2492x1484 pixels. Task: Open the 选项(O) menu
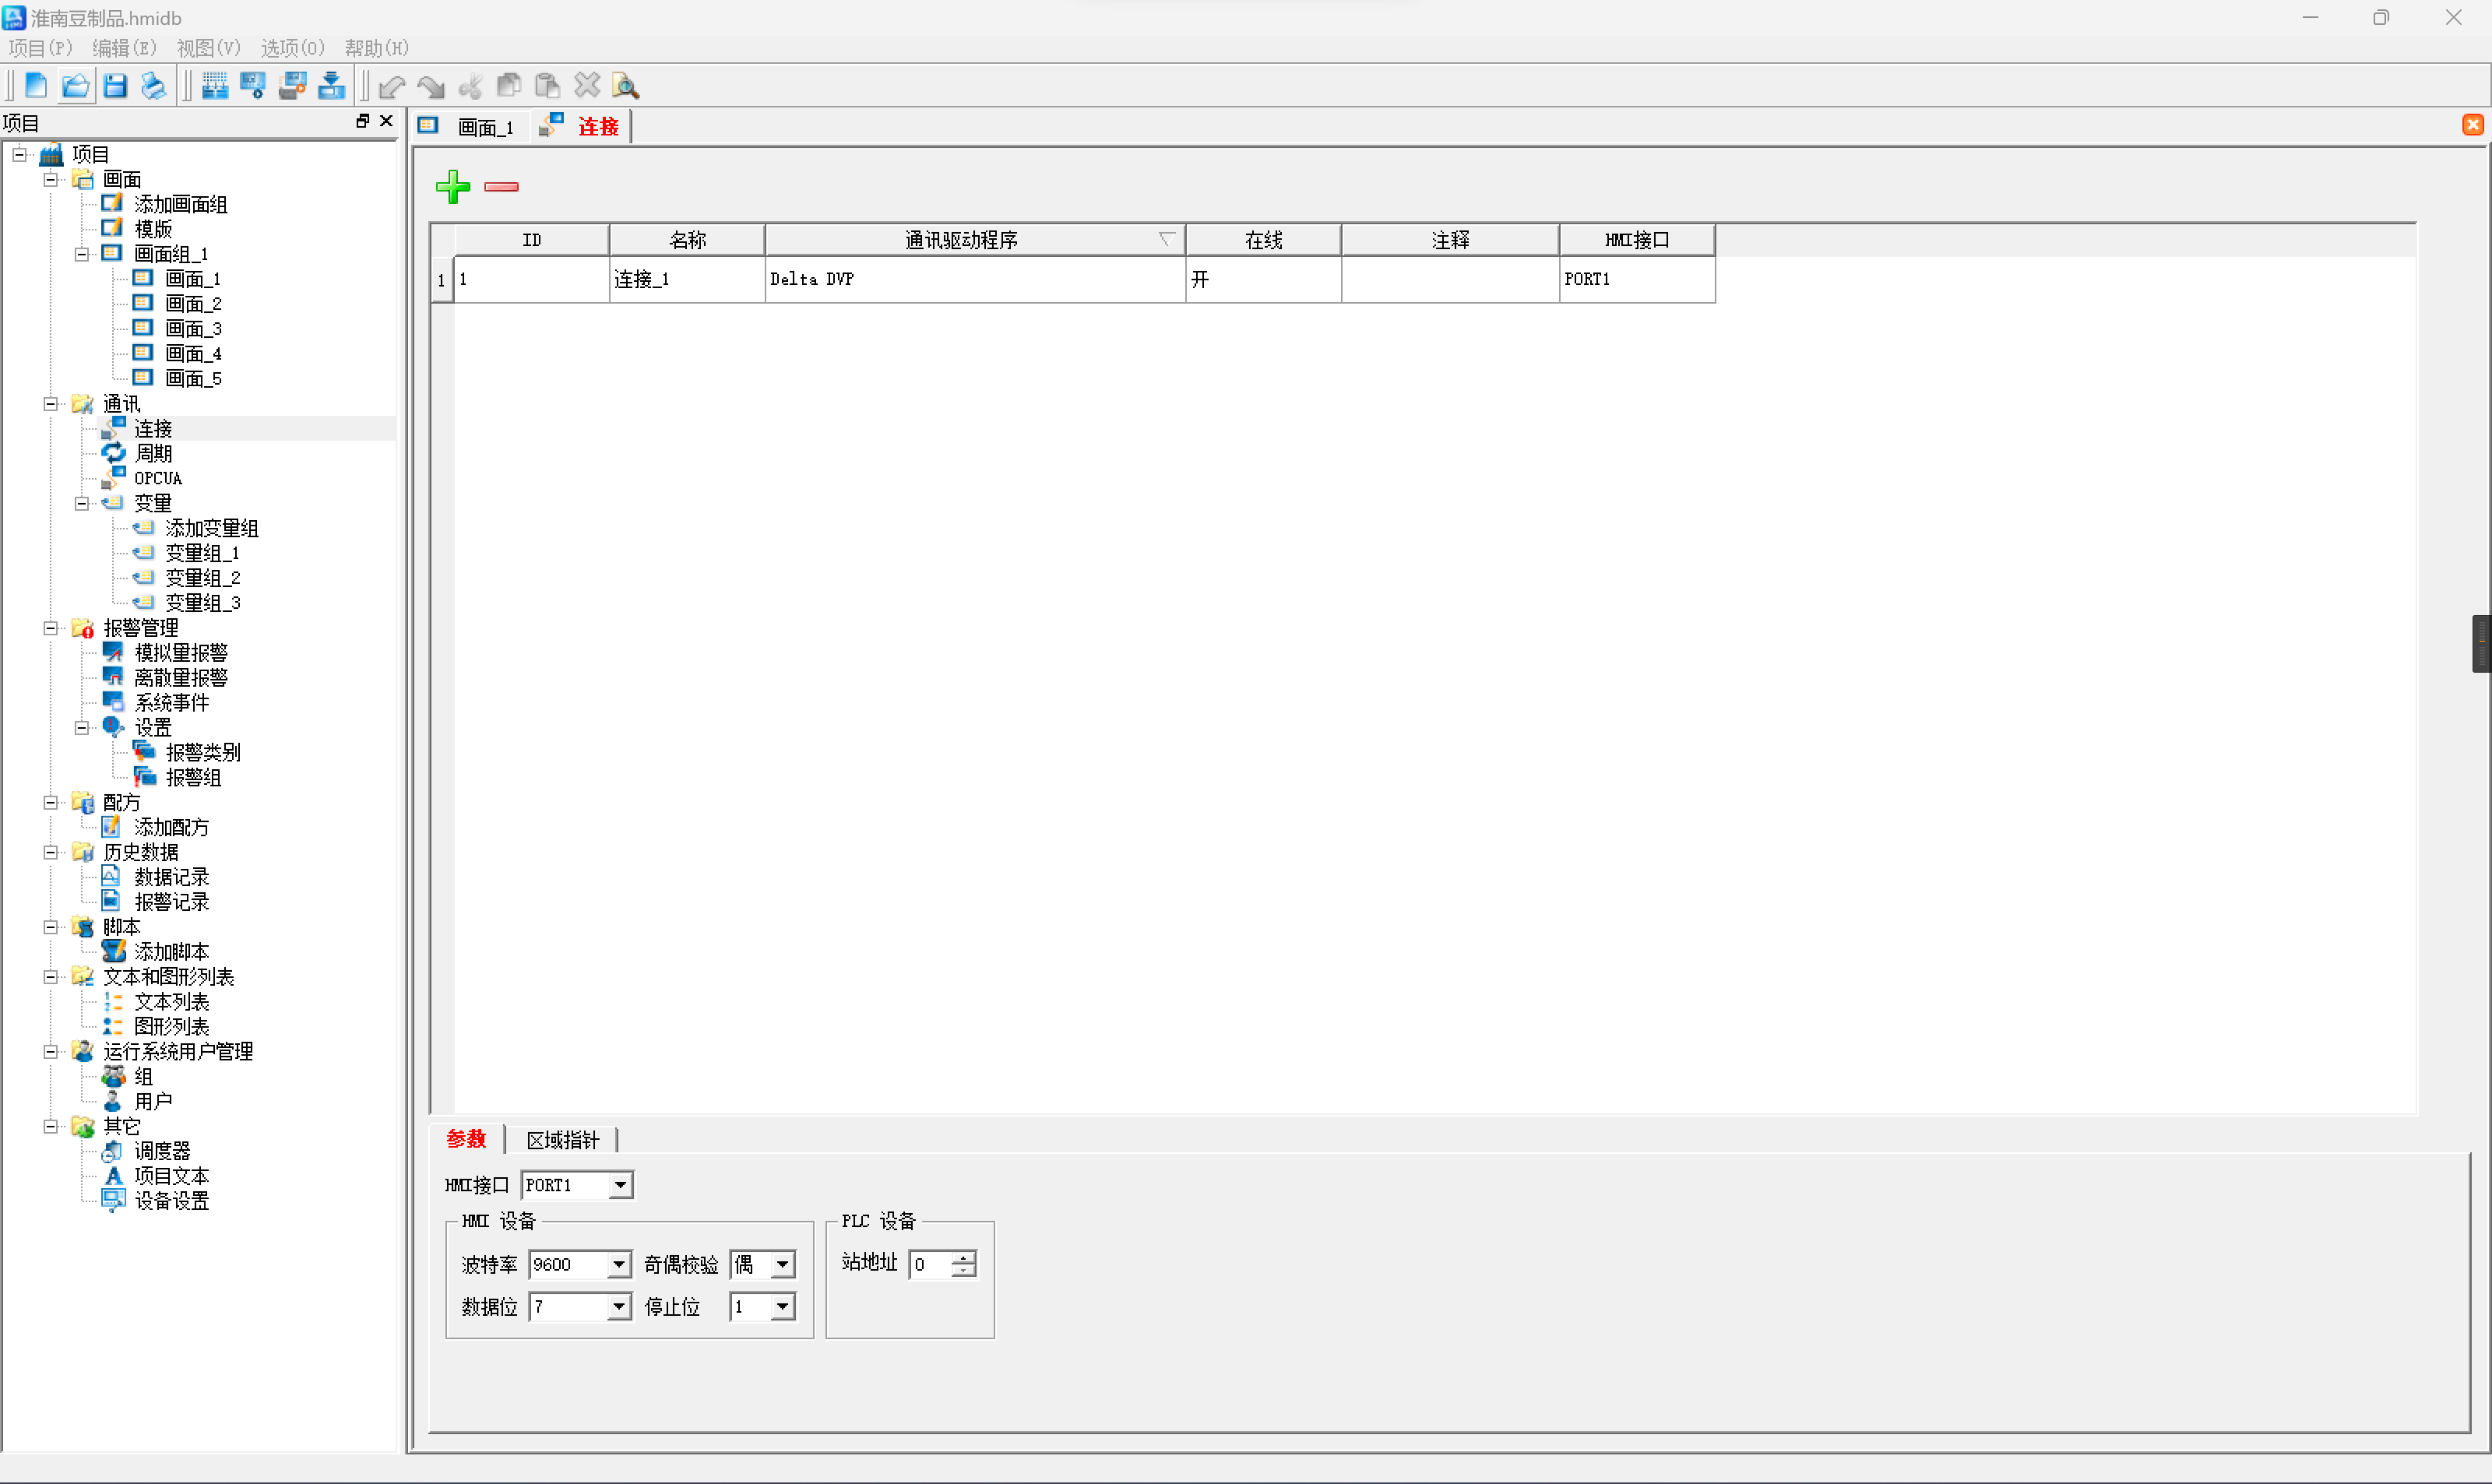coord(293,48)
